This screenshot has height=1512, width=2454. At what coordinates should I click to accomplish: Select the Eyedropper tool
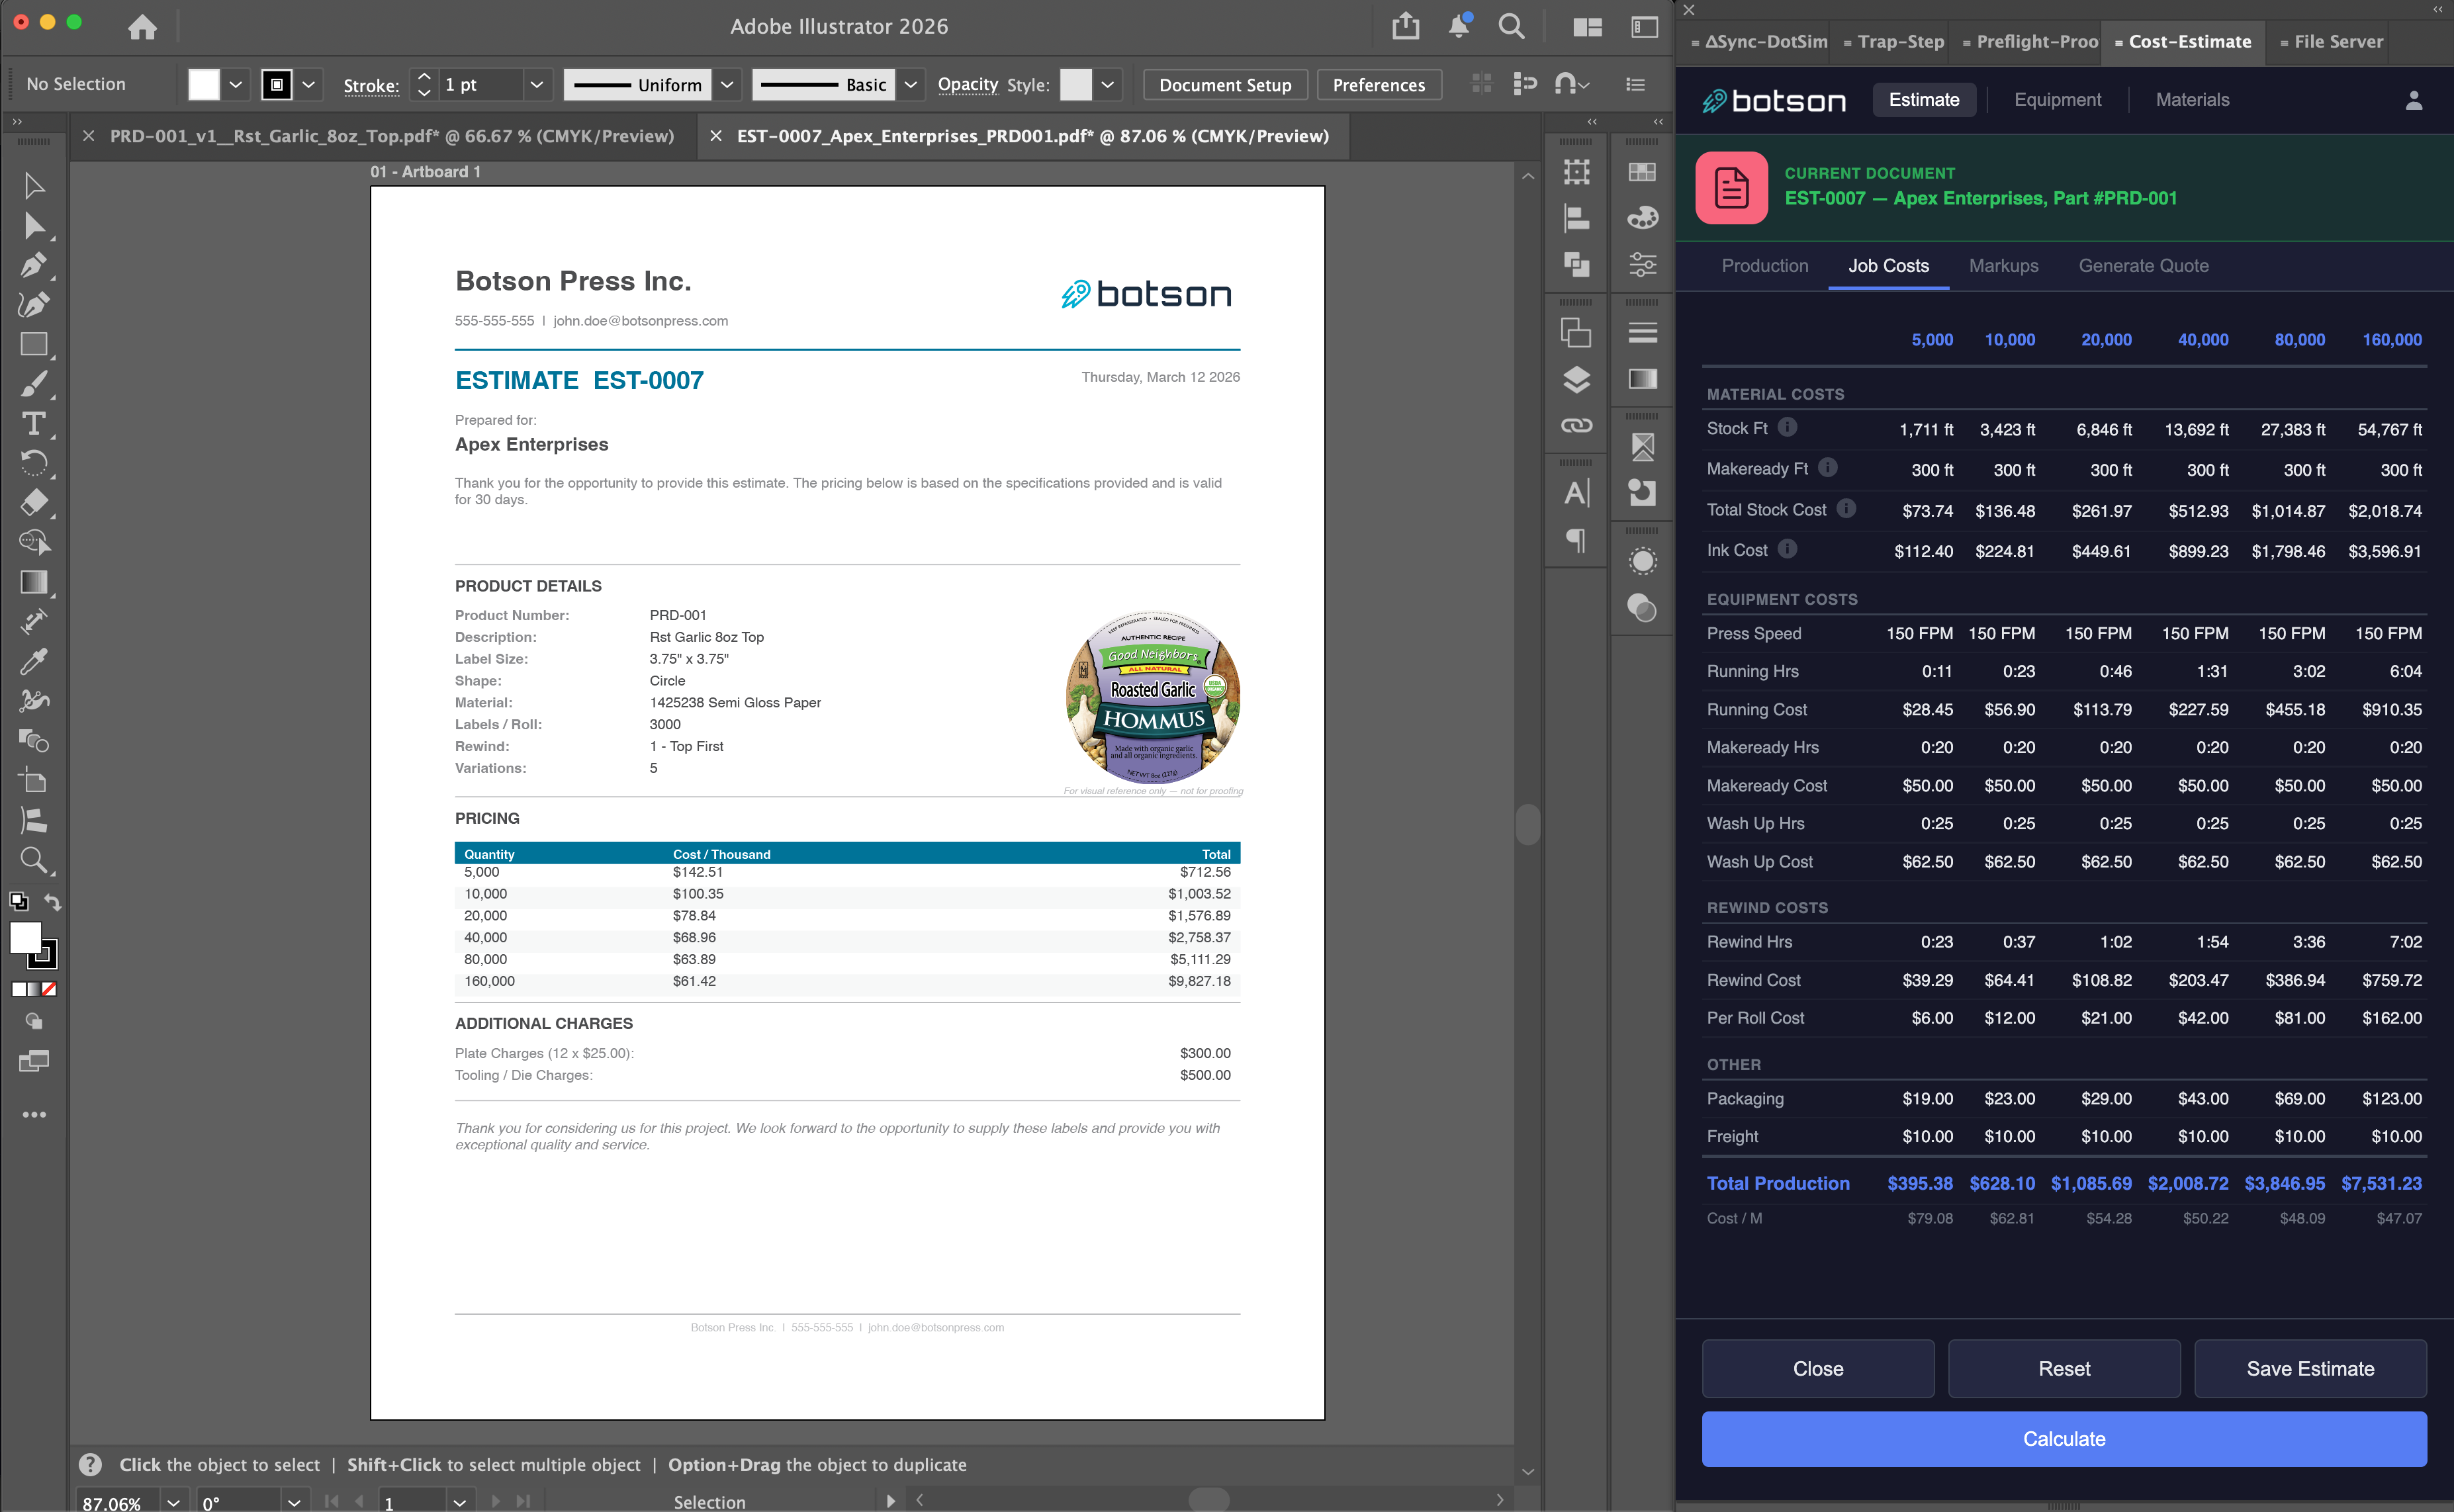(x=34, y=660)
